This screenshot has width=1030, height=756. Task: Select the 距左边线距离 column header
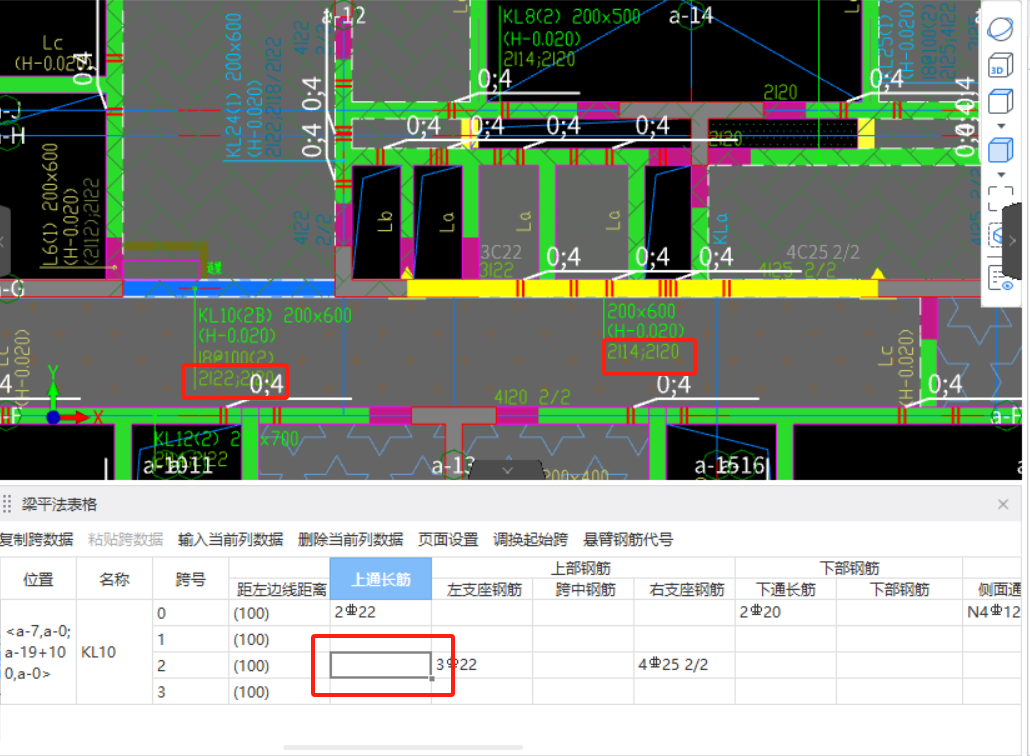tap(282, 590)
